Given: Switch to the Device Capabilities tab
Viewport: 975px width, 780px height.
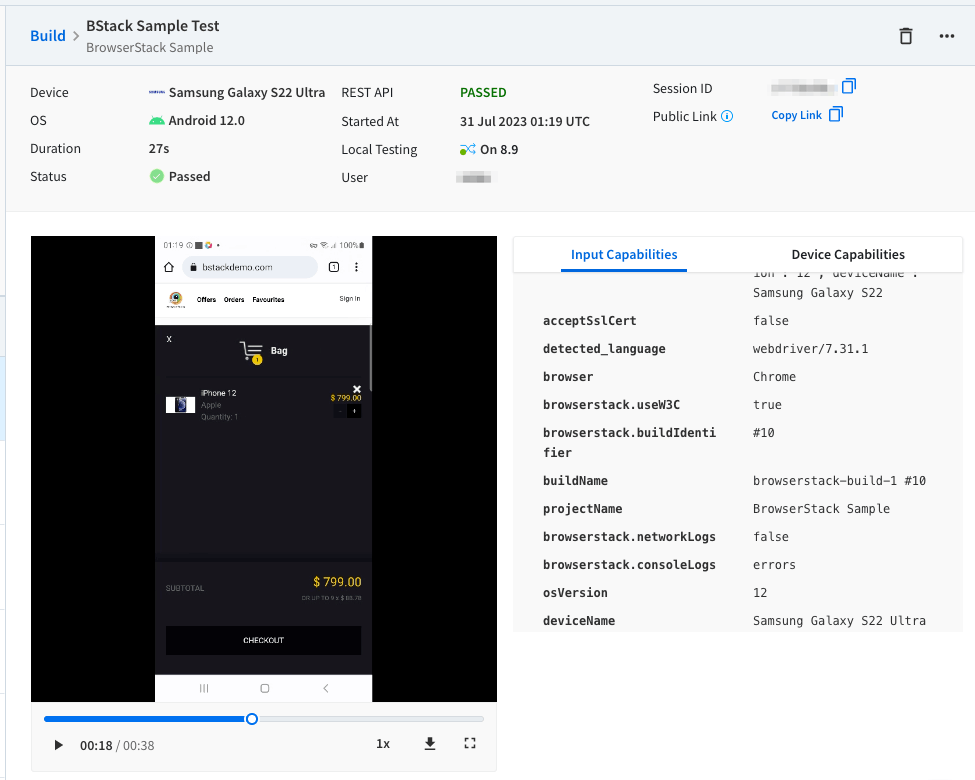Looking at the screenshot, I should (847, 254).
